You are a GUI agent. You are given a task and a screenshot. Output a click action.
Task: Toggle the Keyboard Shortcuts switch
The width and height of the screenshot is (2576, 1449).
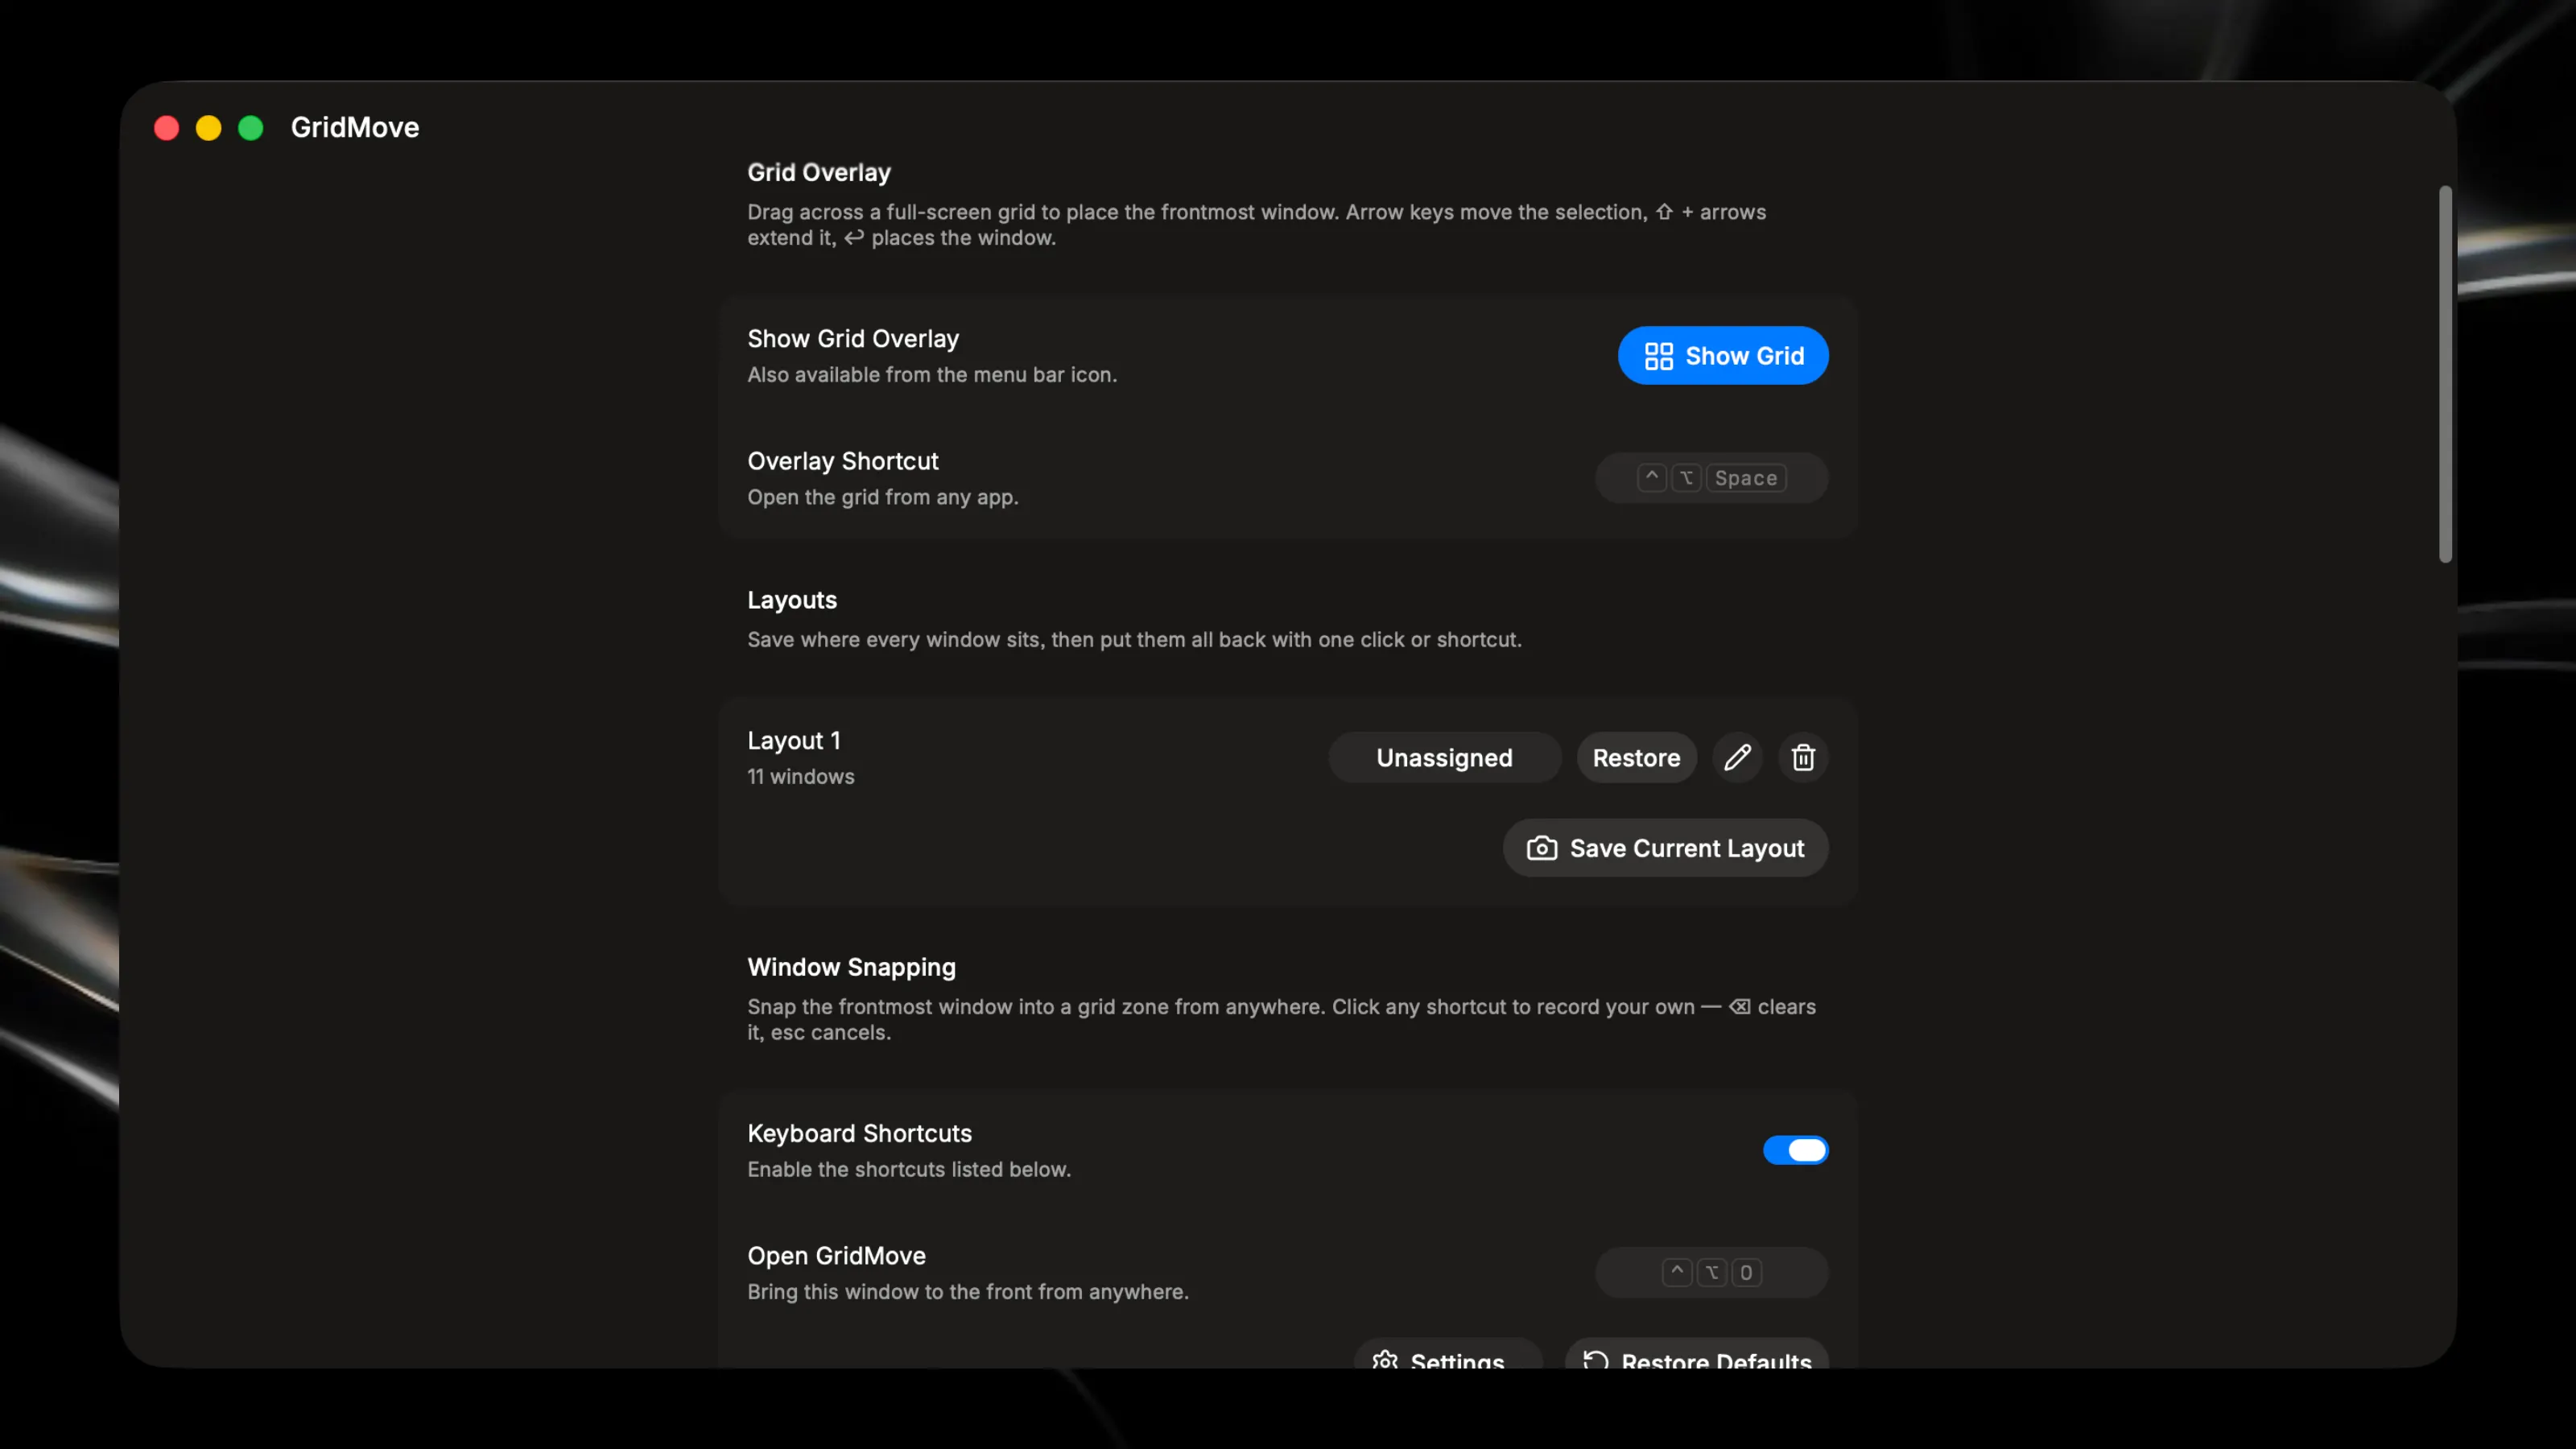(x=1795, y=1150)
